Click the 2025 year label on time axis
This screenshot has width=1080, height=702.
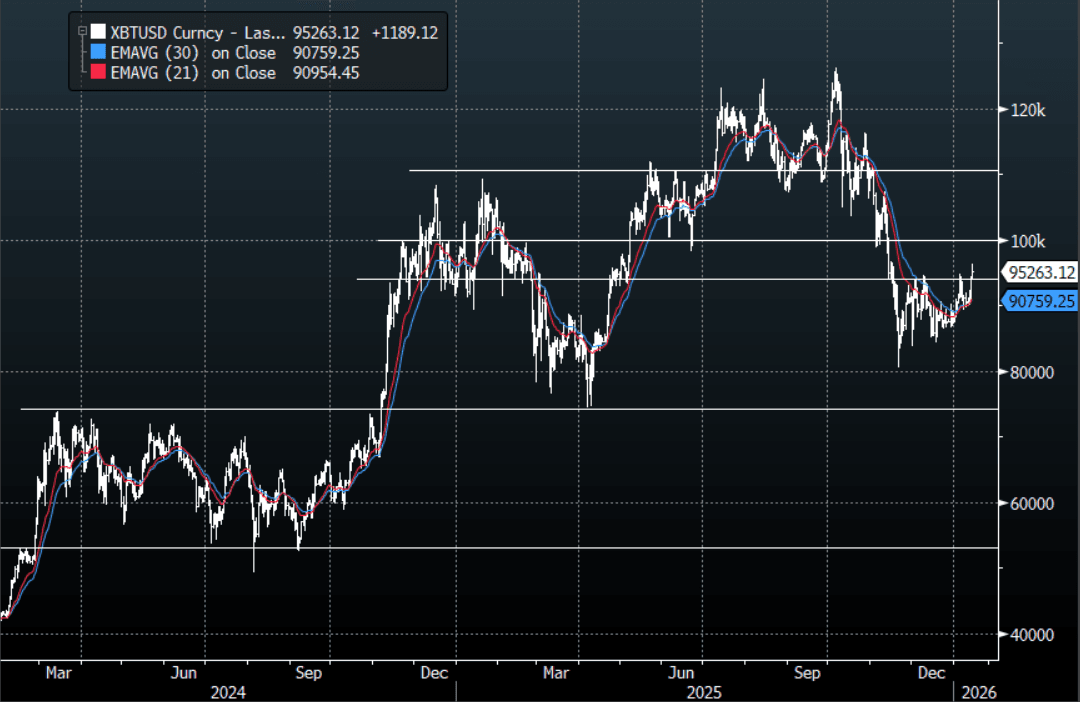(705, 691)
